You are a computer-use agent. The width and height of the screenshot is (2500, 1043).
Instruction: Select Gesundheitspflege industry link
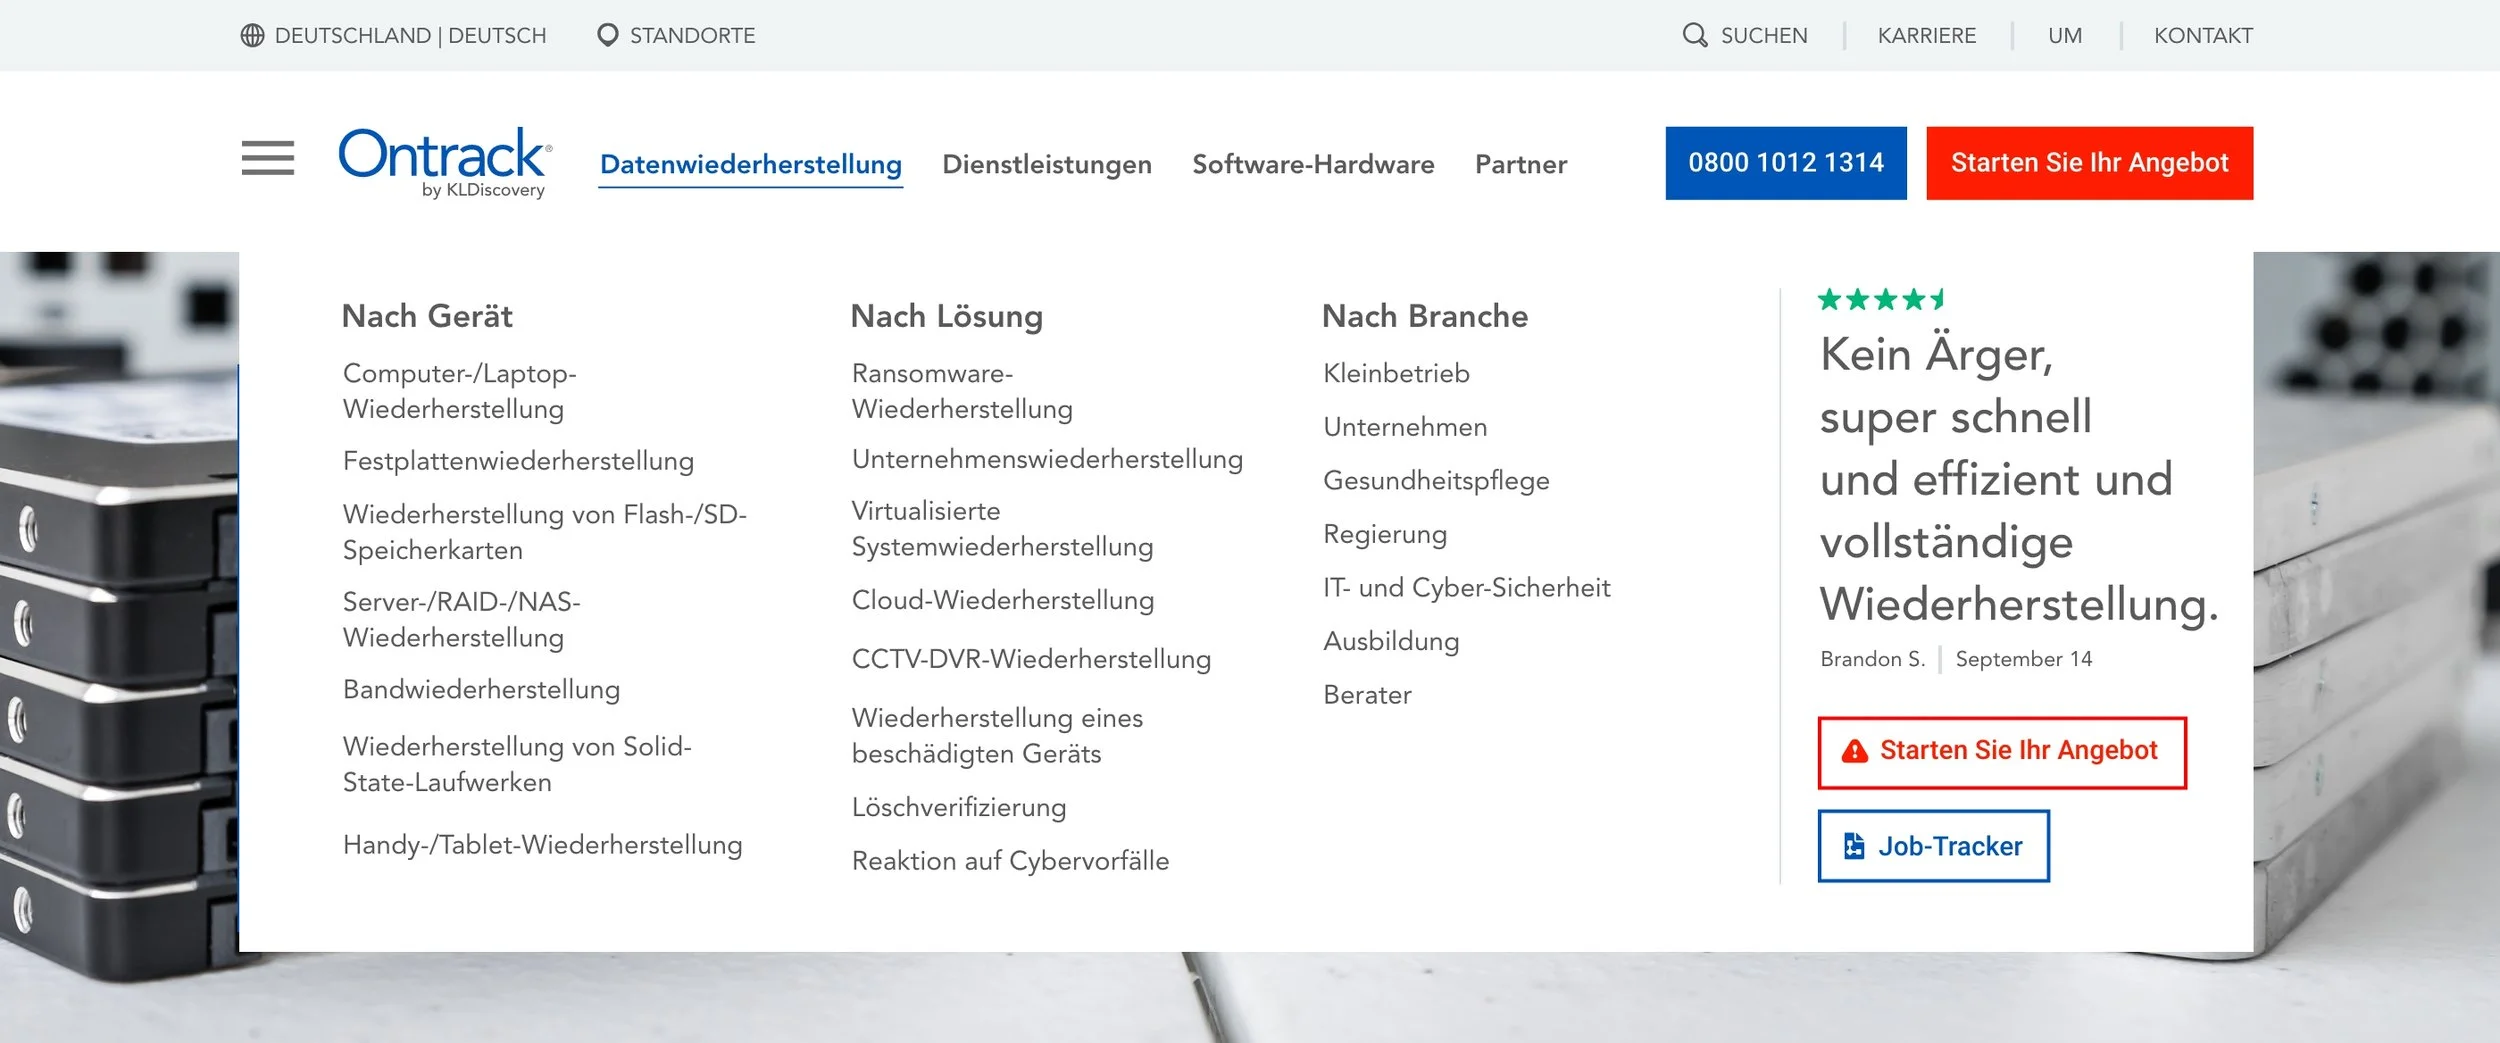tap(1436, 481)
